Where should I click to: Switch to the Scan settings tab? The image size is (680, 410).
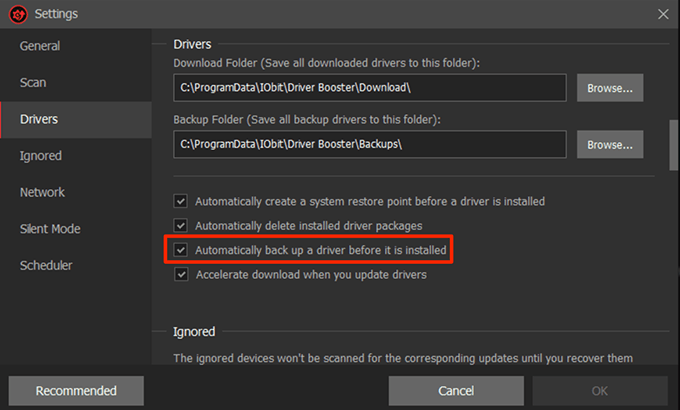(33, 83)
